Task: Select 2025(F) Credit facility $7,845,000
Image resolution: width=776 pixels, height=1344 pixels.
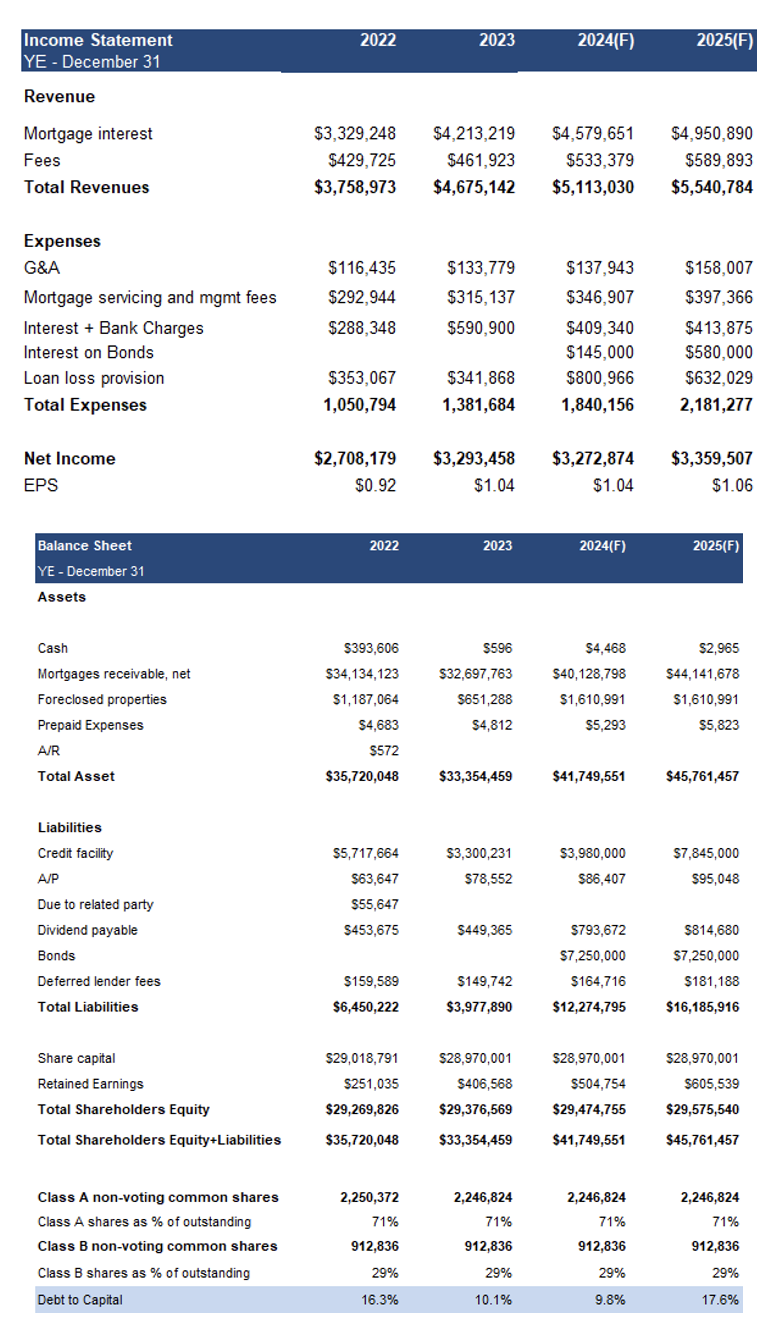Action: pyautogui.click(x=707, y=854)
